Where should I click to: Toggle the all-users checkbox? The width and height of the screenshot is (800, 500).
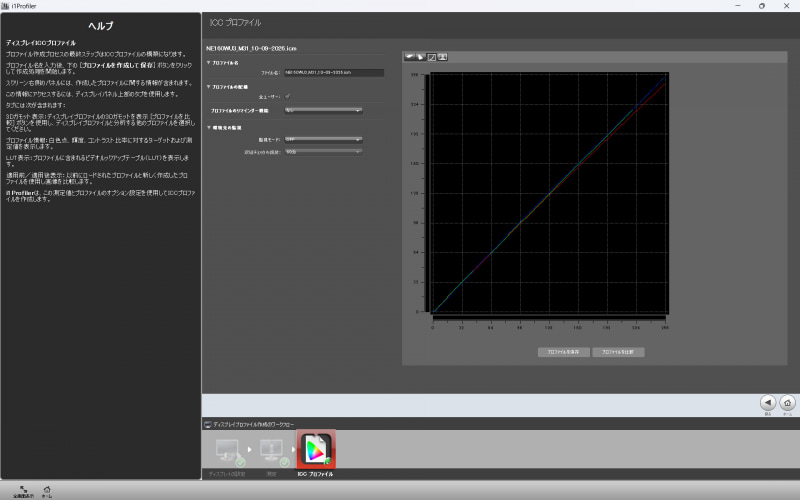pyautogui.click(x=288, y=96)
